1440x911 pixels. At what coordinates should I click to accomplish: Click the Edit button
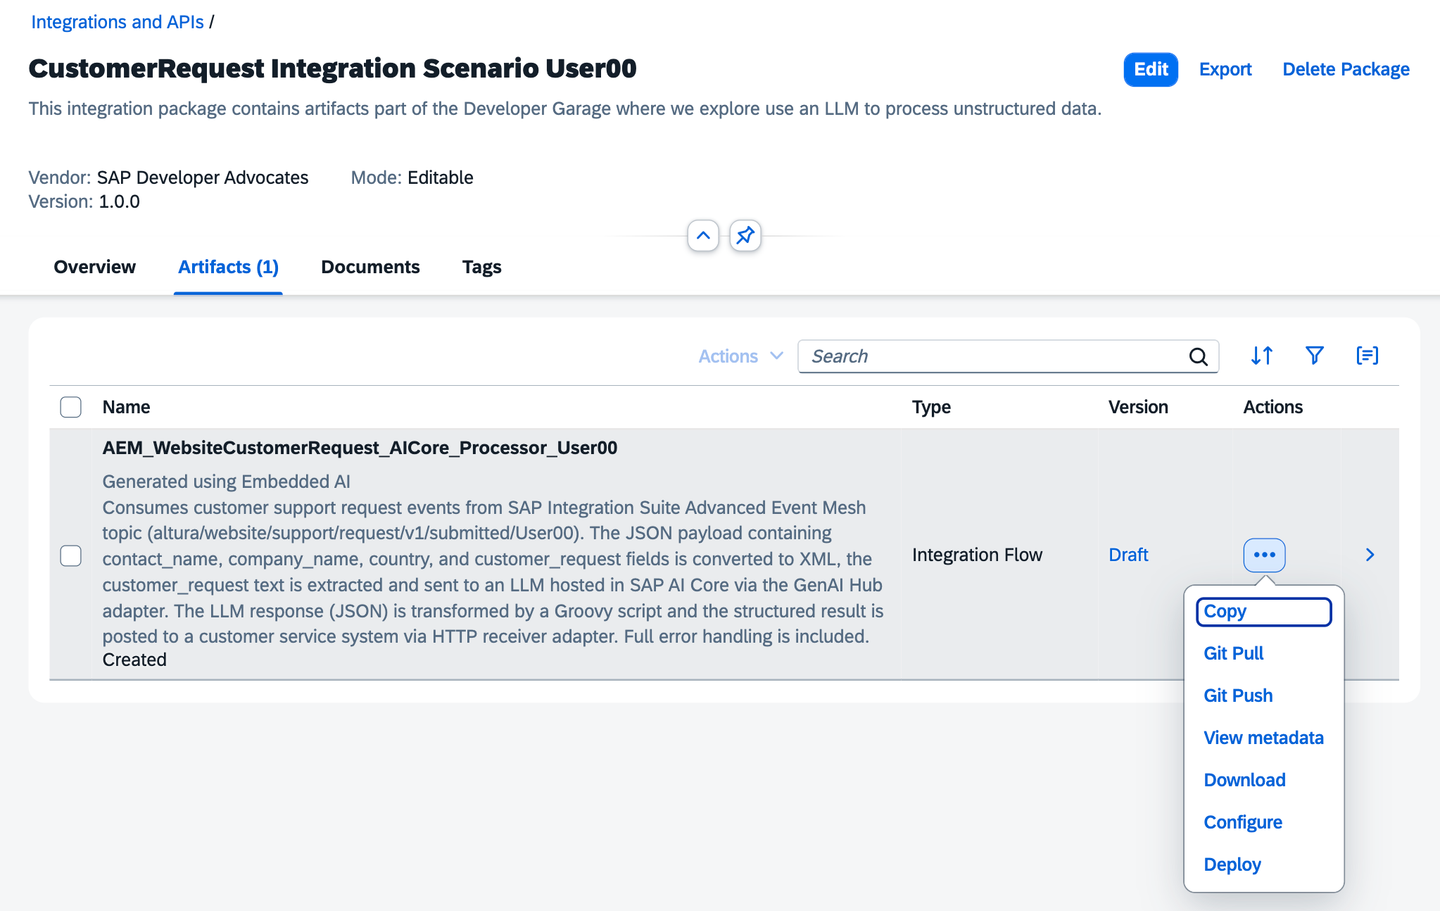pyautogui.click(x=1151, y=70)
